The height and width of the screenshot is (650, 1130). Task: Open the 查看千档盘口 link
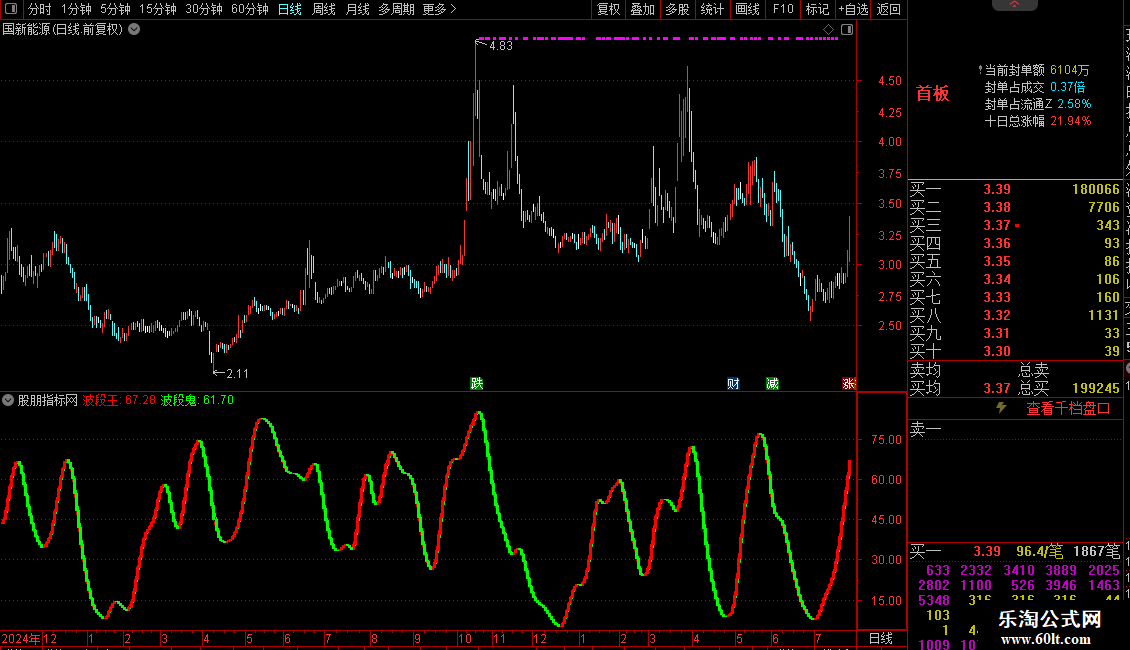click(x=1068, y=409)
